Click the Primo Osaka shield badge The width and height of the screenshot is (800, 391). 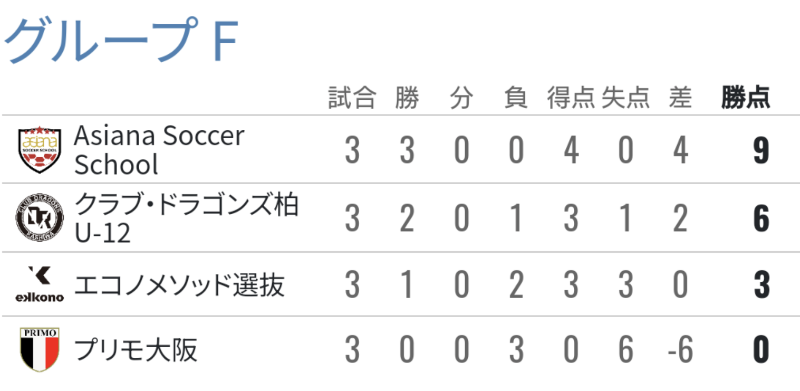pos(40,350)
